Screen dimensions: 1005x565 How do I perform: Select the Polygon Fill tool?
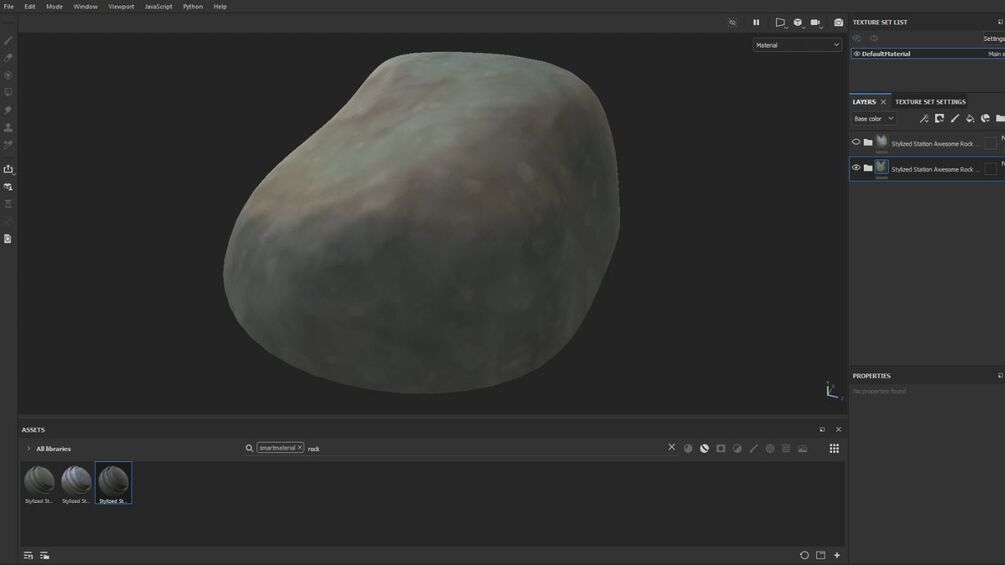(x=8, y=92)
